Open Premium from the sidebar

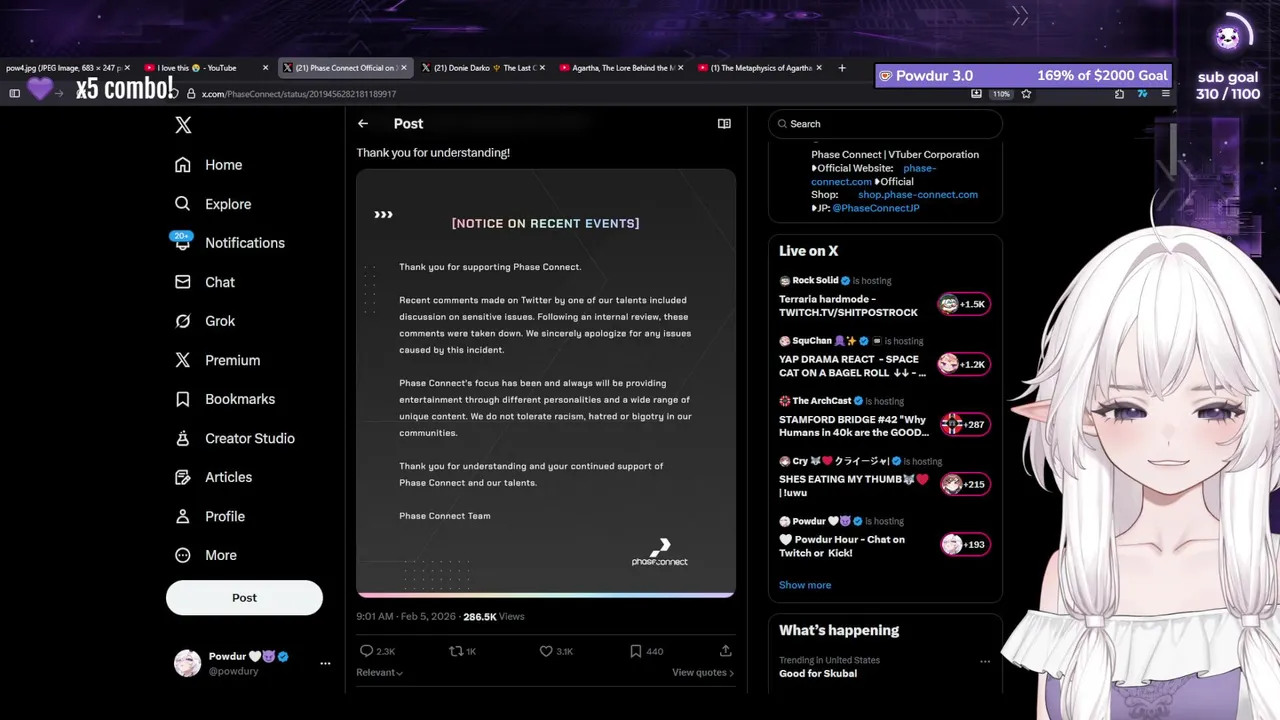(x=217, y=360)
